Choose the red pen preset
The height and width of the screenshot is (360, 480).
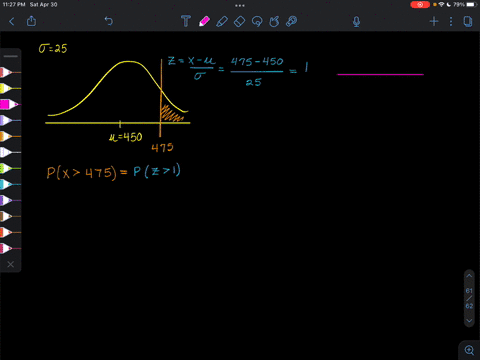pyautogui.click(x=10, y=72)
